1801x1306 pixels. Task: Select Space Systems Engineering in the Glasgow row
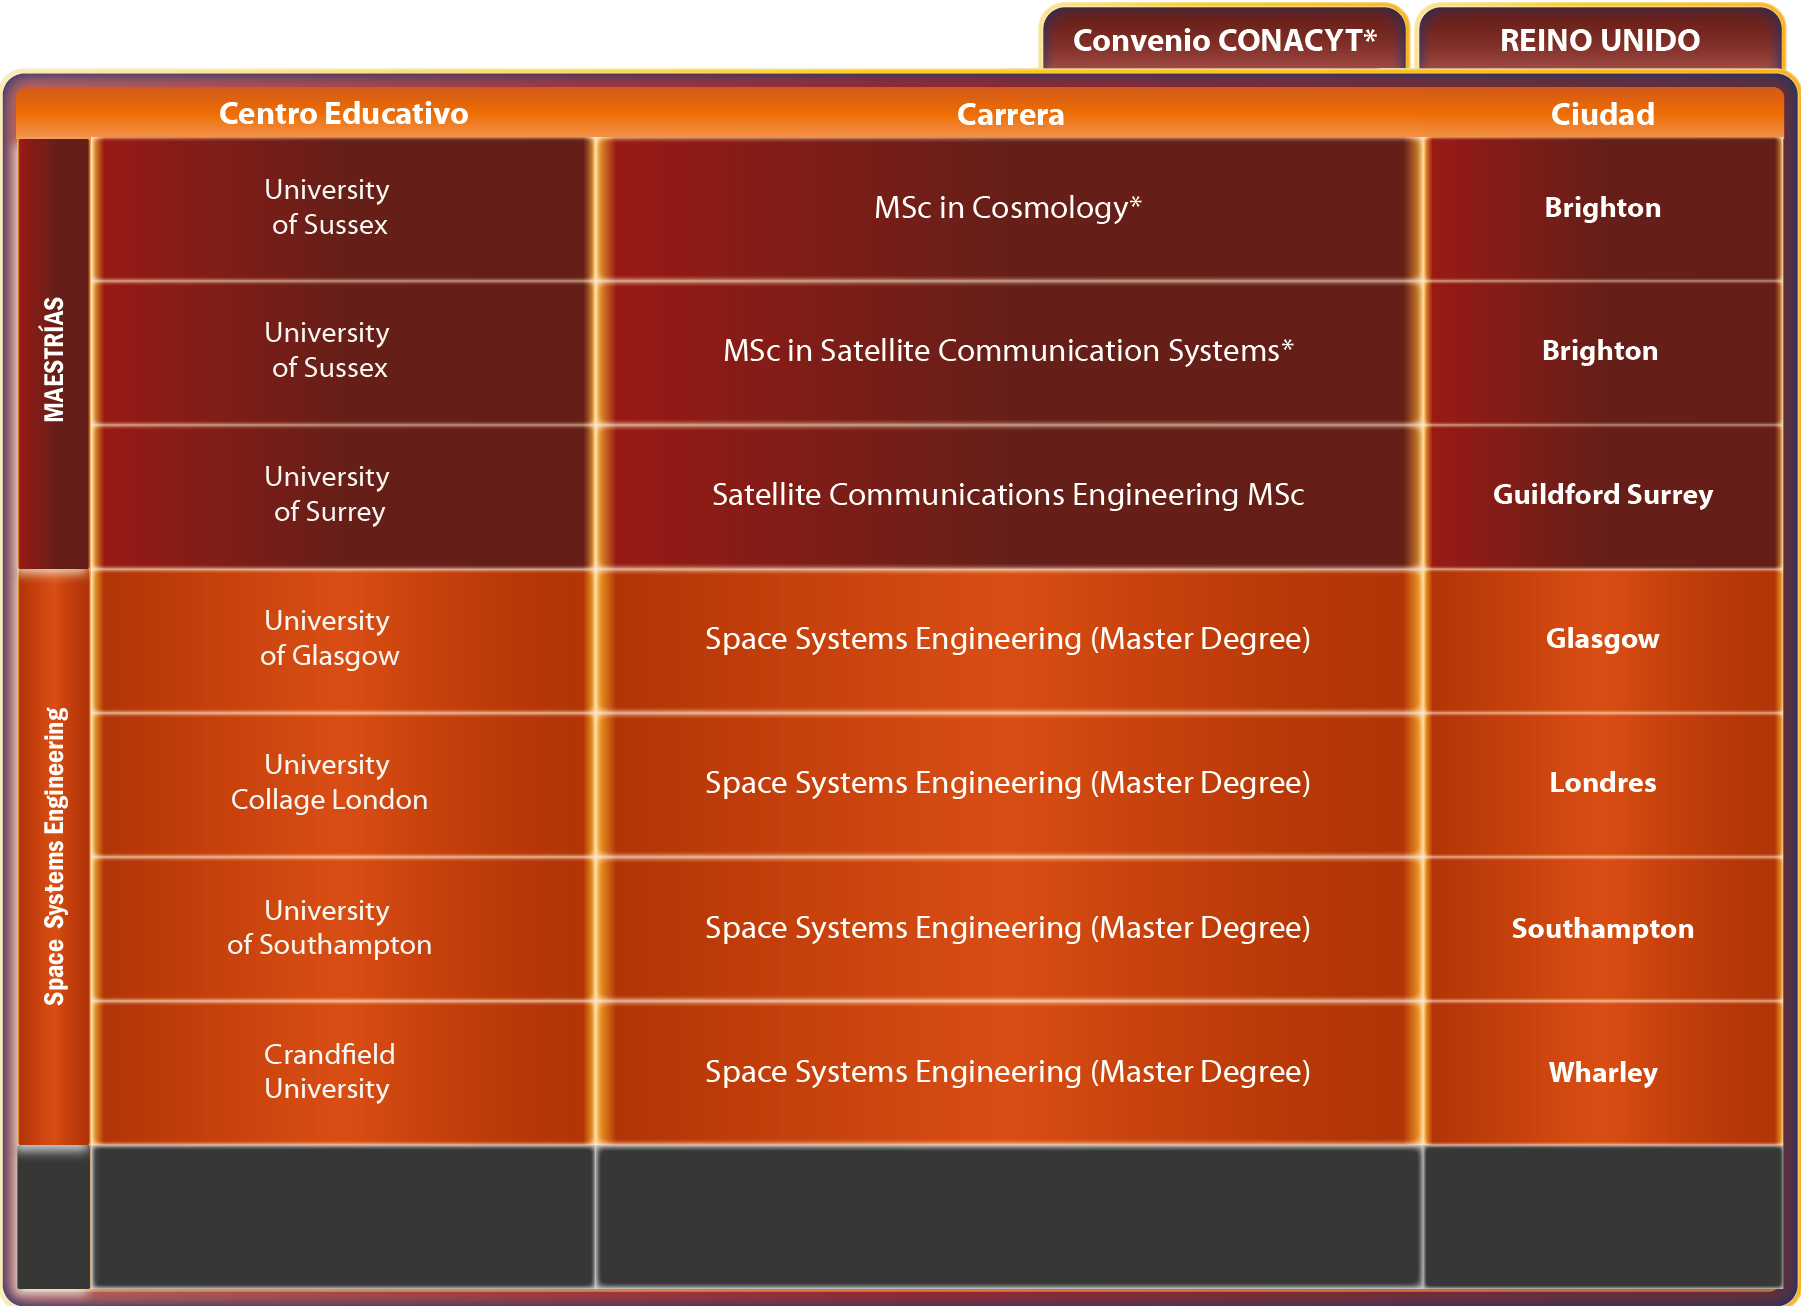(1010, 639)
